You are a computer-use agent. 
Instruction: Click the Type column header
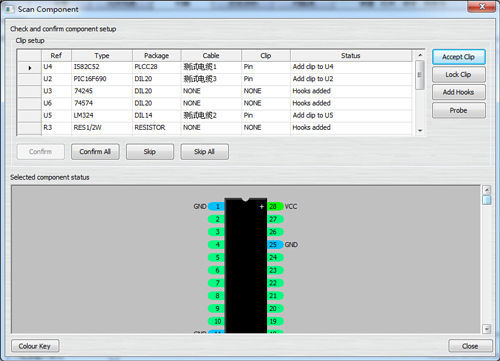(x=102, y=56)
